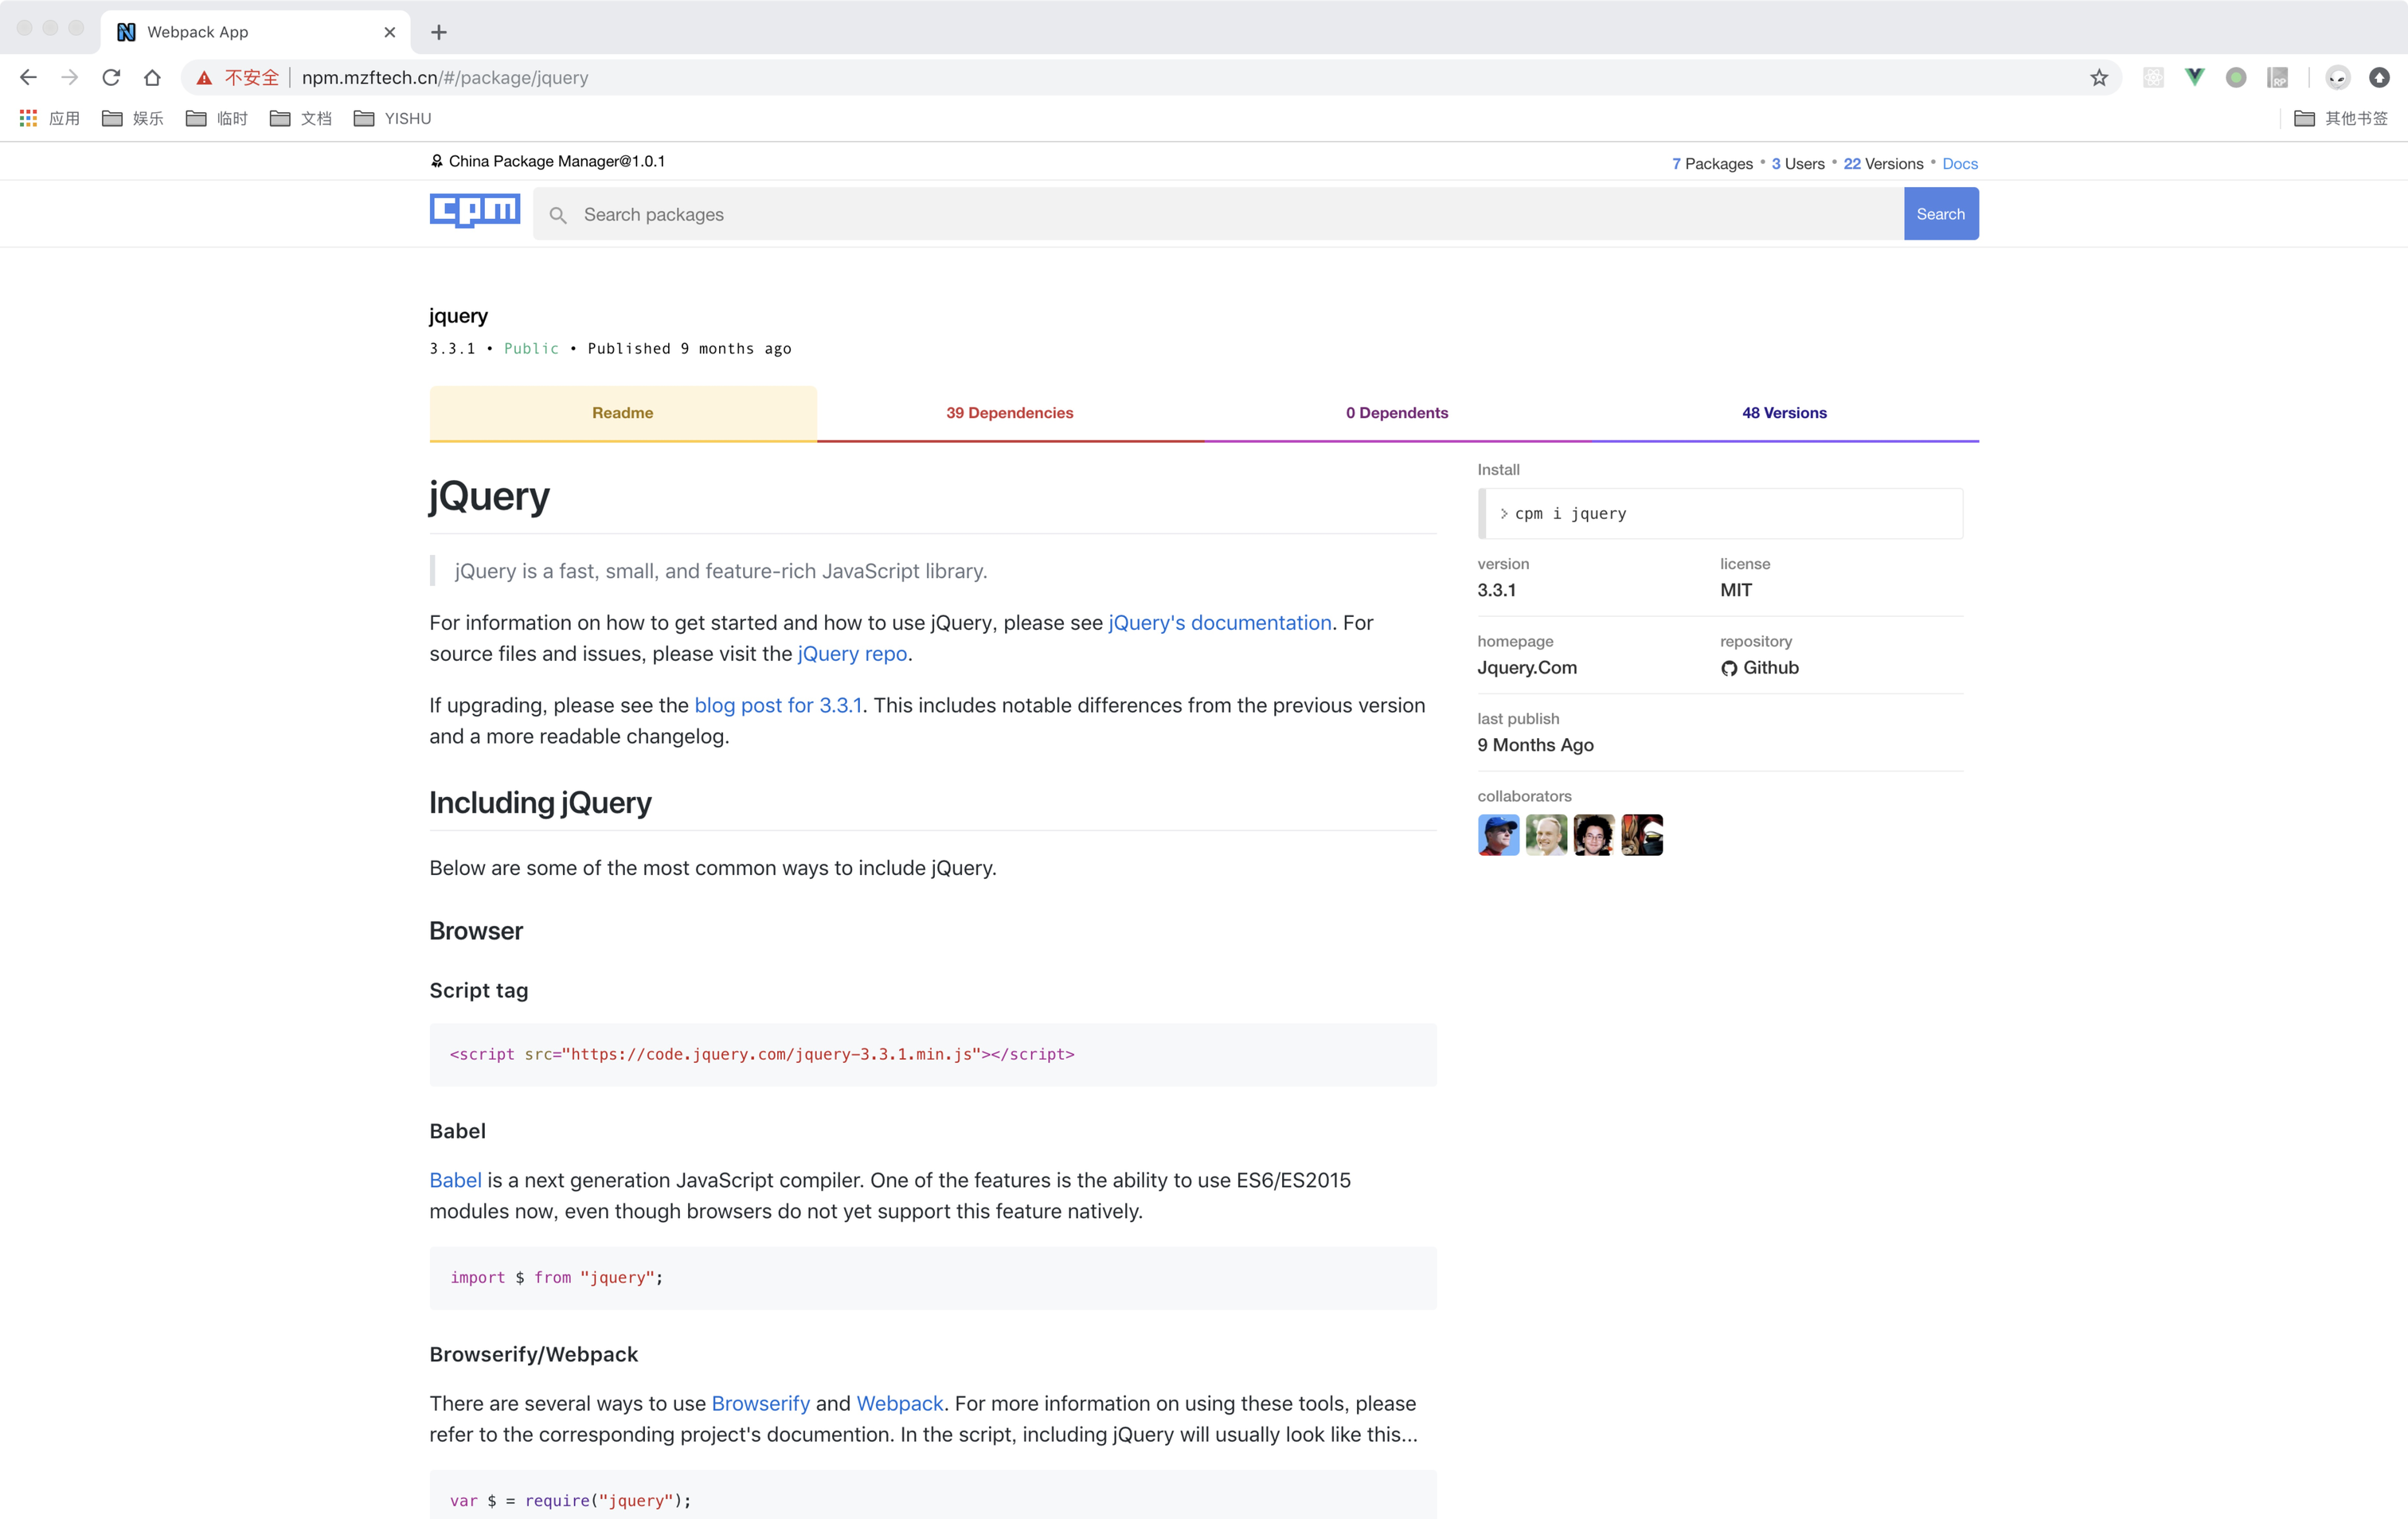Open the Jquery.Com homepage link
2408x1519 pixels.
coord(1526,667)
